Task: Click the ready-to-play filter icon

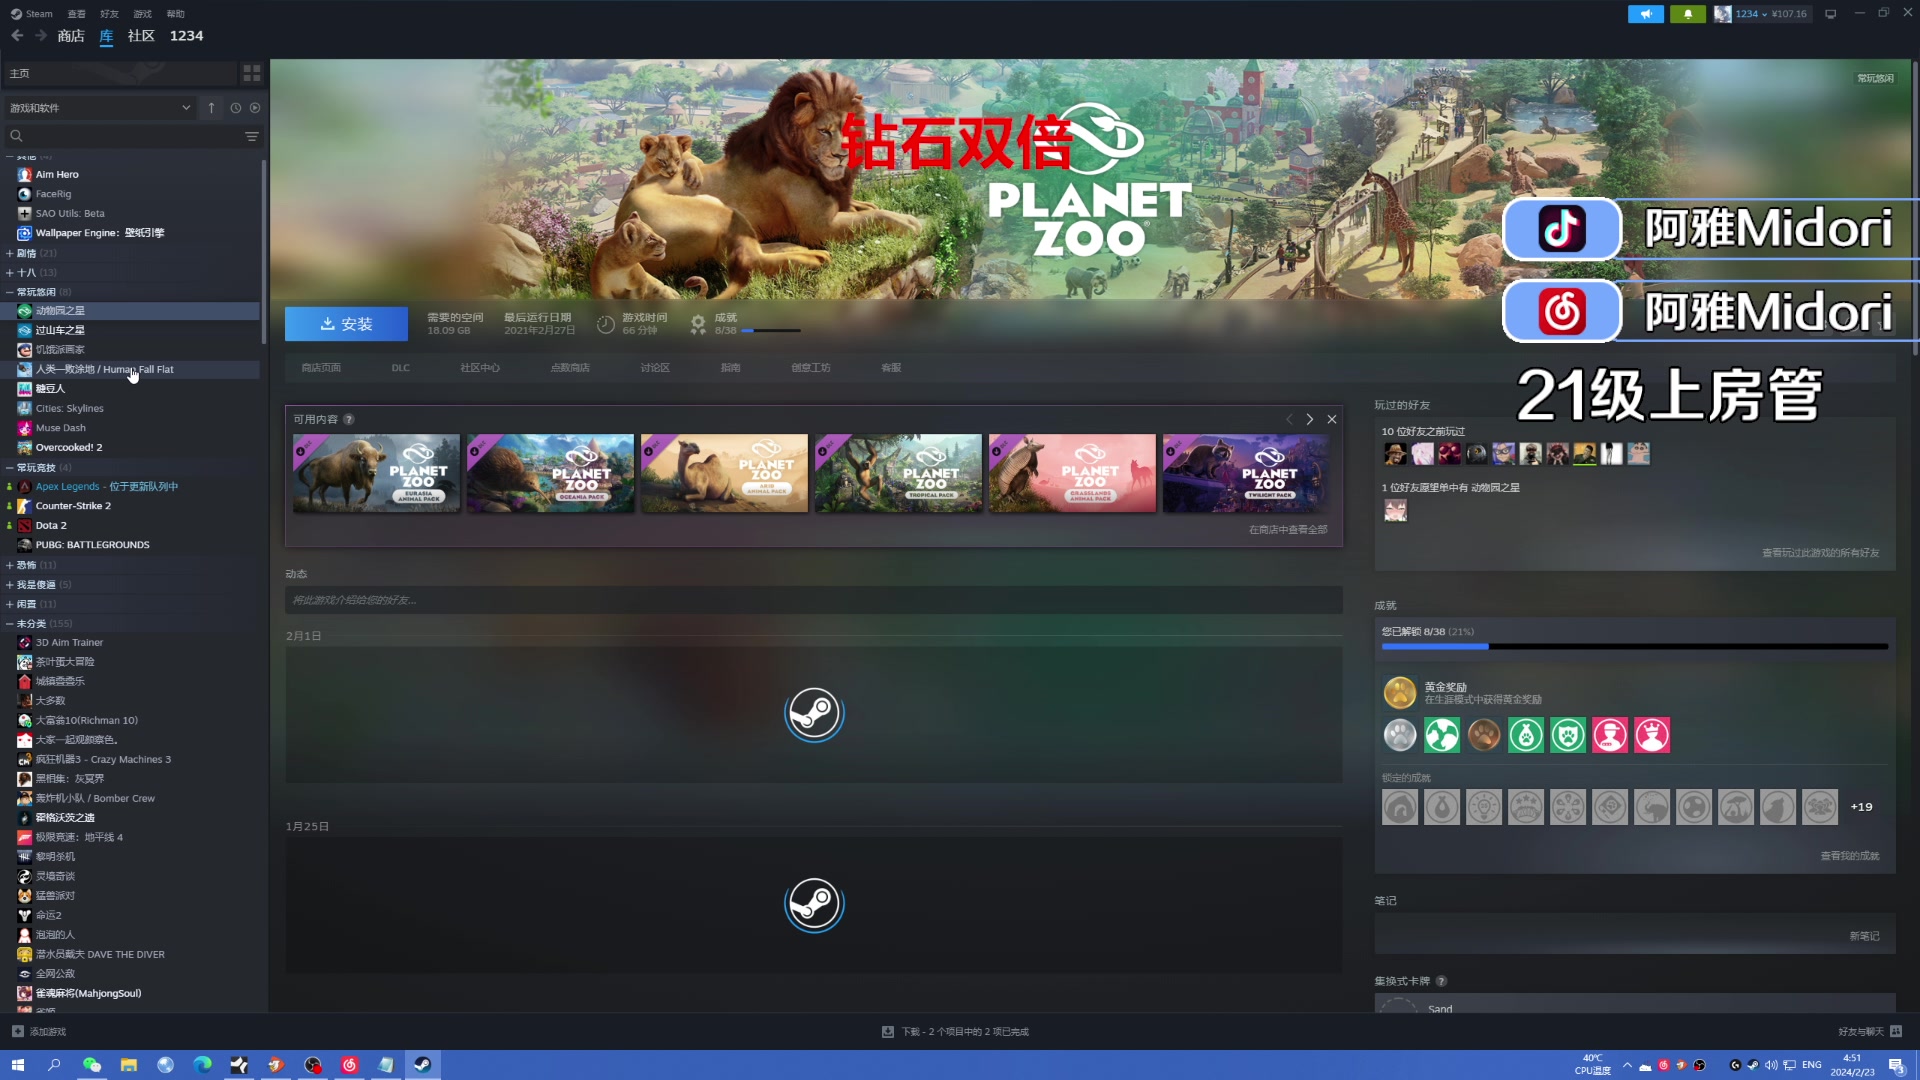Action: [x=255, y=108]
